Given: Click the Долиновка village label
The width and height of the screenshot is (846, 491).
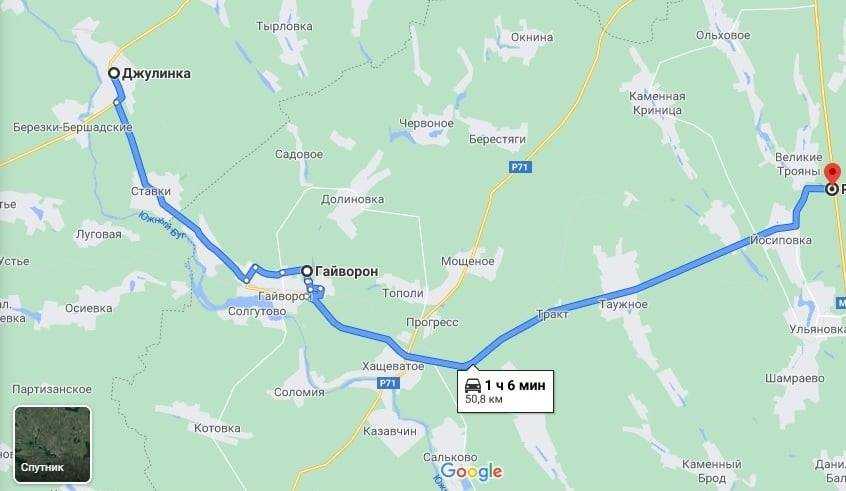Looking at the screenshot, I should (352, 199).
